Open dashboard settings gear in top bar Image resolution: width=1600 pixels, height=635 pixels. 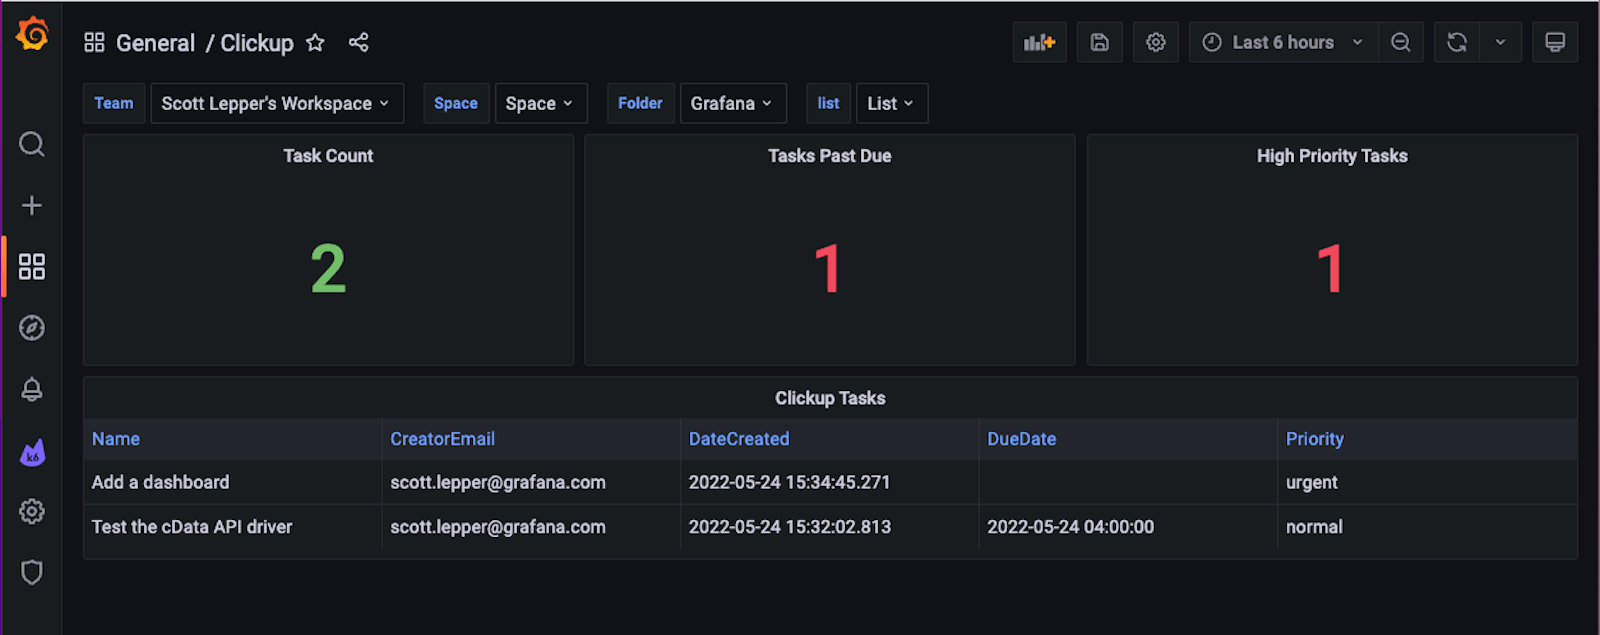pyautogui.click(x=1155, y=42)
